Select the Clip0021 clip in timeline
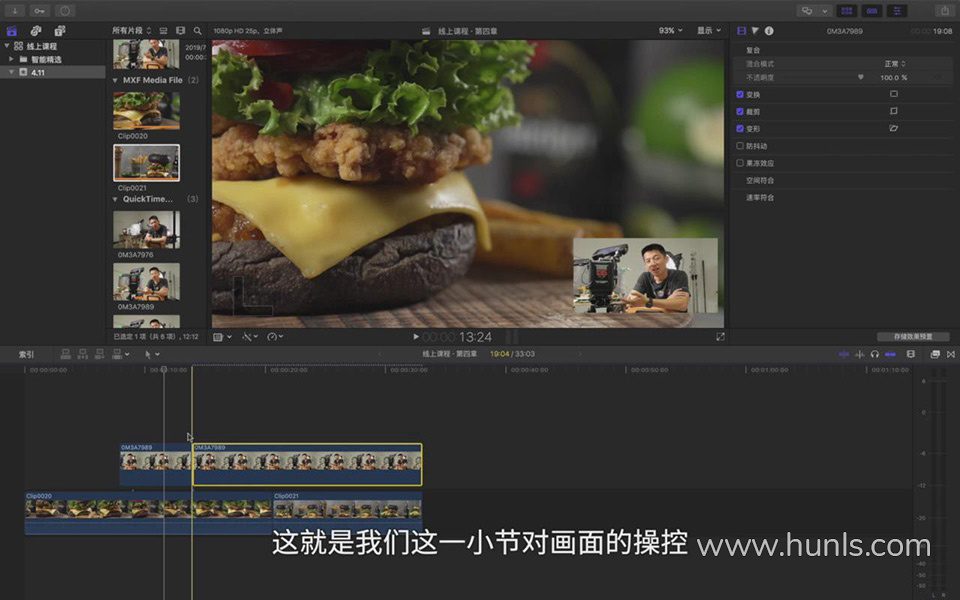Screen dimensions: 960x600 tap(347, 513)
